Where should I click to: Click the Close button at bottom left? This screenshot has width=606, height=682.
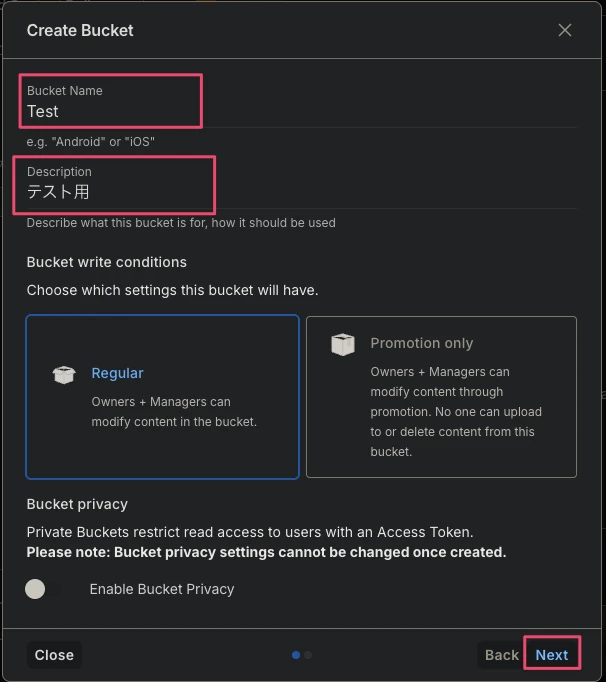[54, 655]
